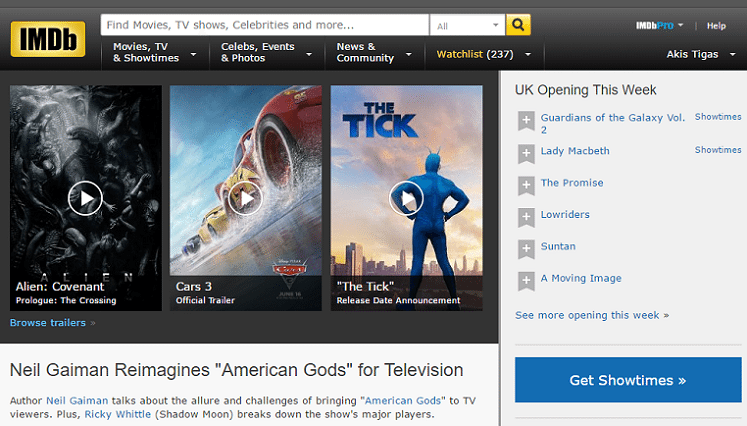Image resolution: width=747 pixels, height=426 pixels.
Task: View Showtimes for Lady Macbeth
Action: (718, 150)
